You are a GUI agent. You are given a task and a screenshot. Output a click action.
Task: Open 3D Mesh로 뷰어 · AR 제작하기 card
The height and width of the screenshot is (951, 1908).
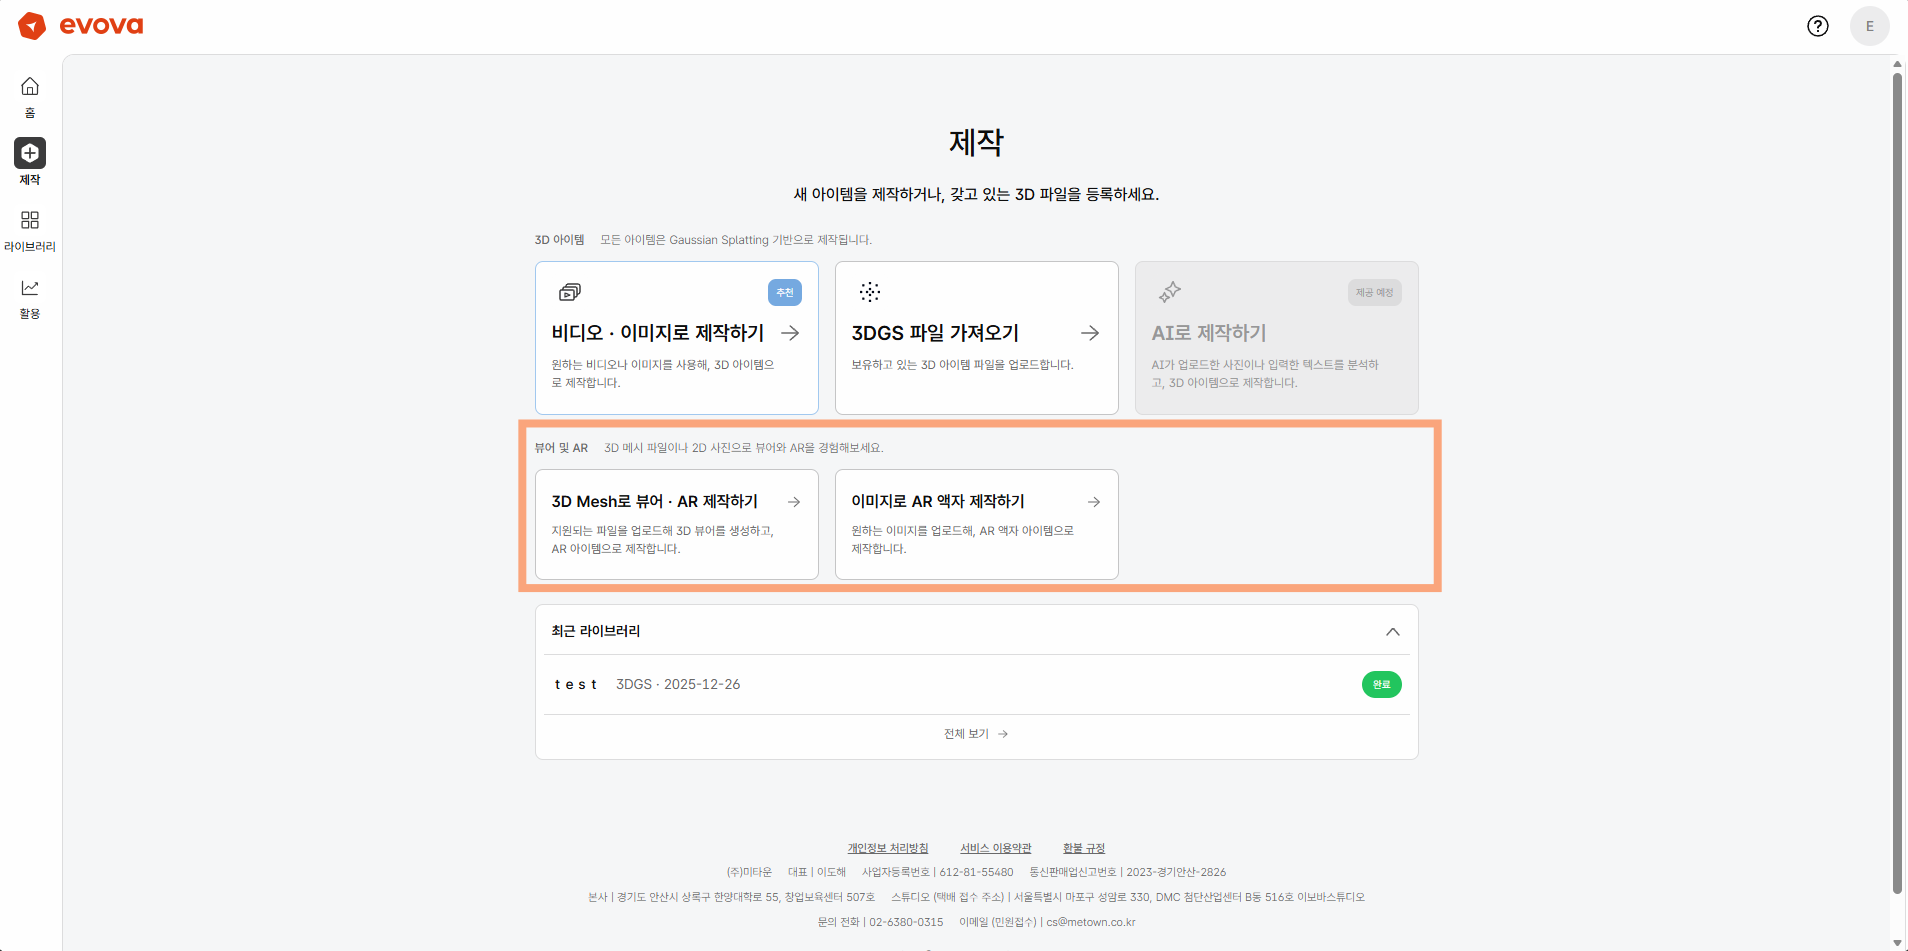tap(676, 524)
